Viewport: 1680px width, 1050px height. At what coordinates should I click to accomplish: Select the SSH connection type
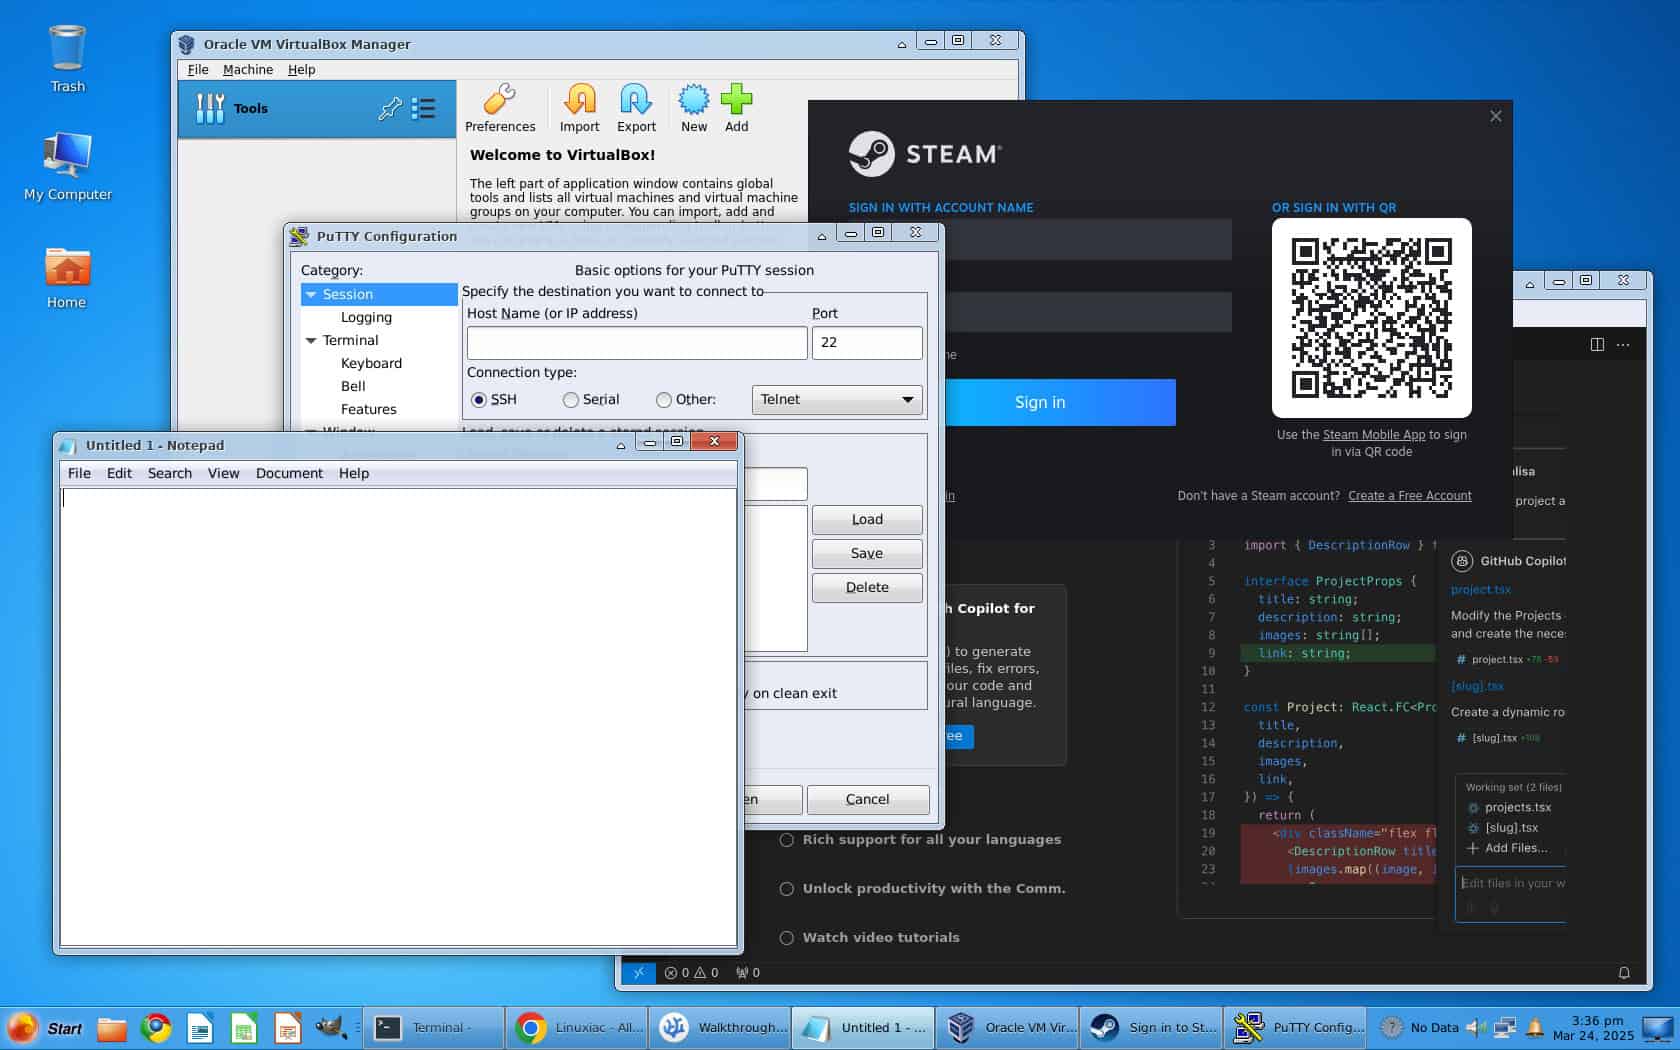(478, 399)
